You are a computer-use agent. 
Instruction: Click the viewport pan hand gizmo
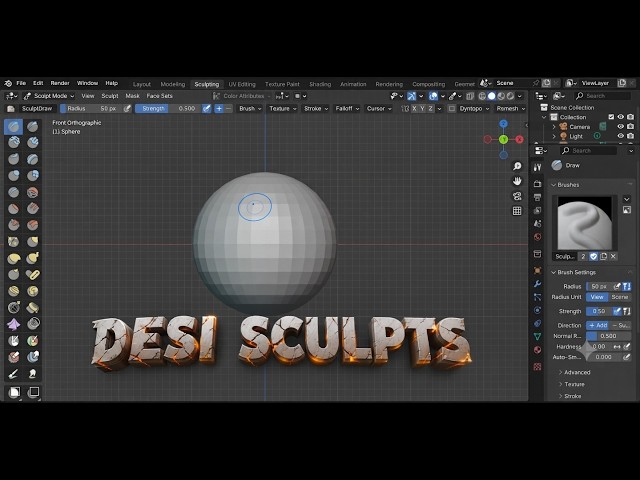(517, 181)
